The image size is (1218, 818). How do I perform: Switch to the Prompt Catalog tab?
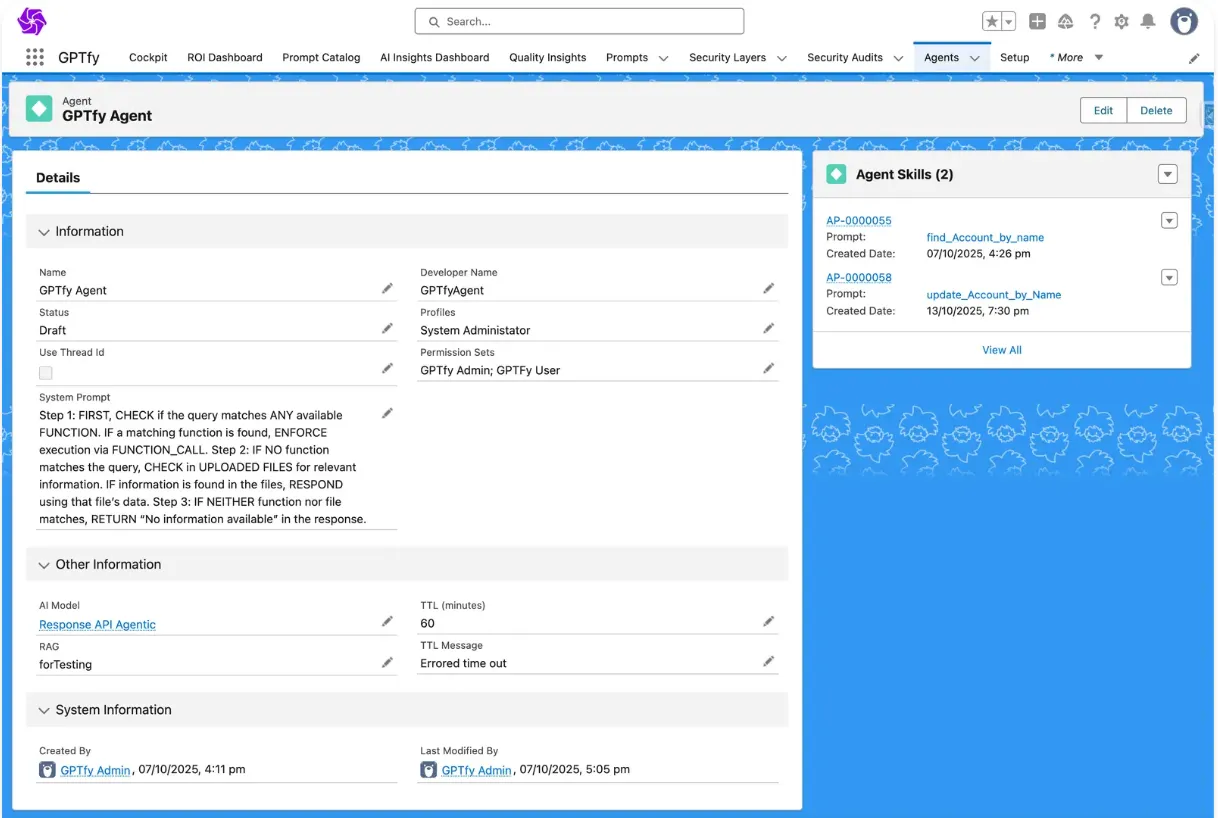pyautogui.click(x=321, y=57)
